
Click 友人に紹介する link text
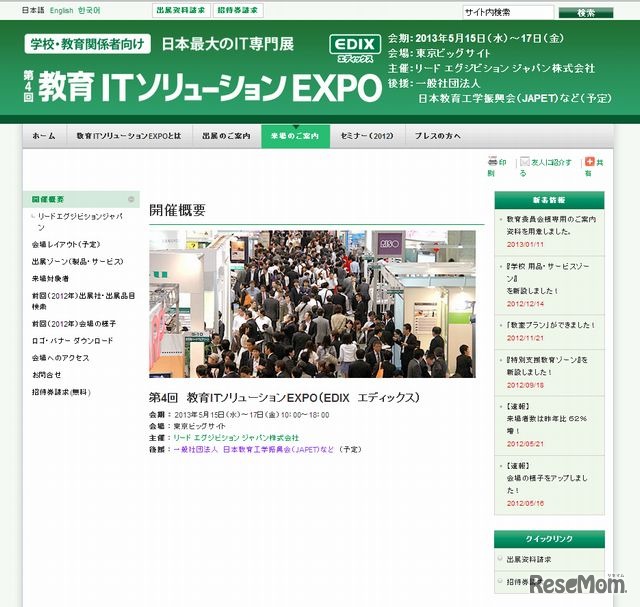[x=546, y=168]
